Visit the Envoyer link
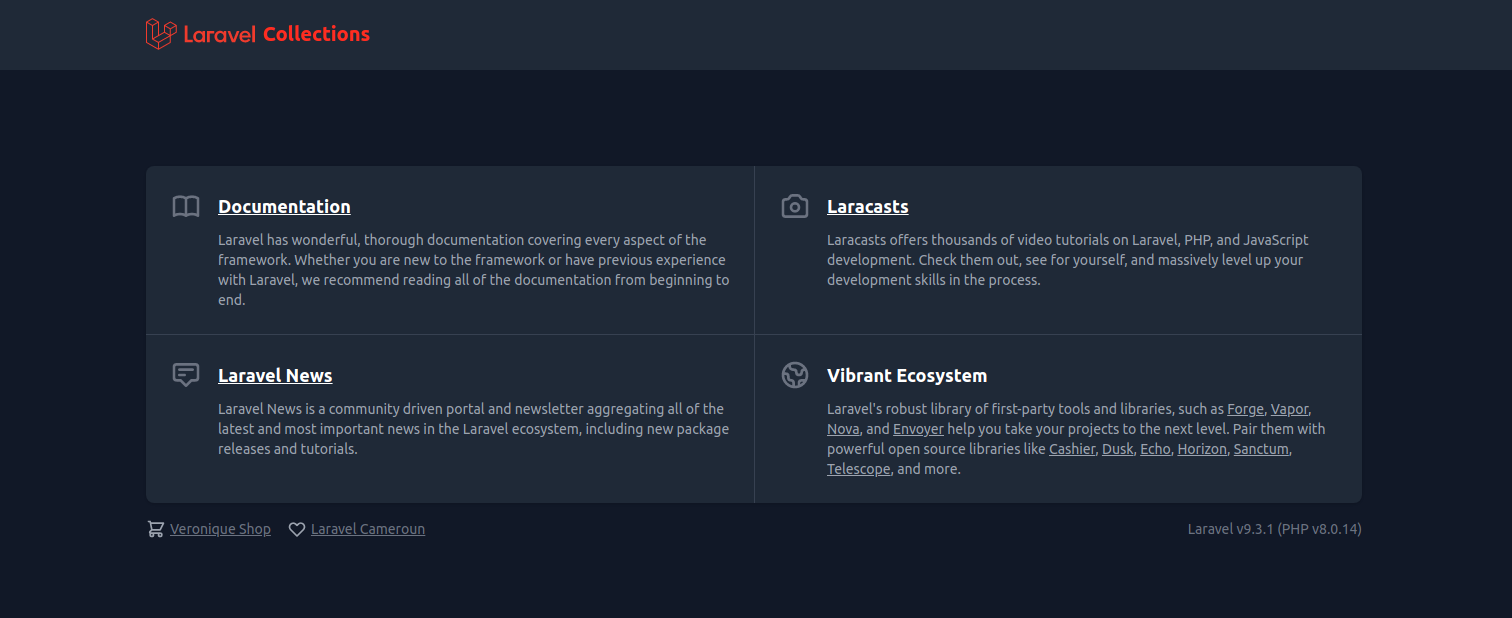This screenshot has width=1512, height=618. [x=918, y=429]
